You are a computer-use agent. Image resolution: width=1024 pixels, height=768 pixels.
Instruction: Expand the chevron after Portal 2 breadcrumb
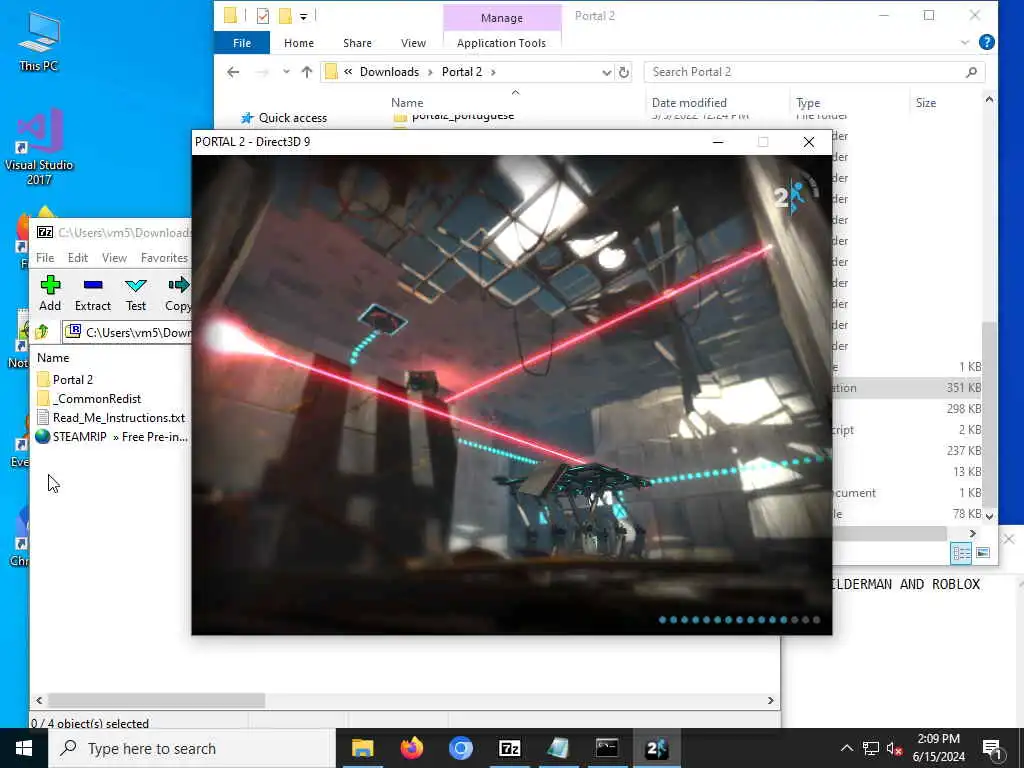pos(493,72)
